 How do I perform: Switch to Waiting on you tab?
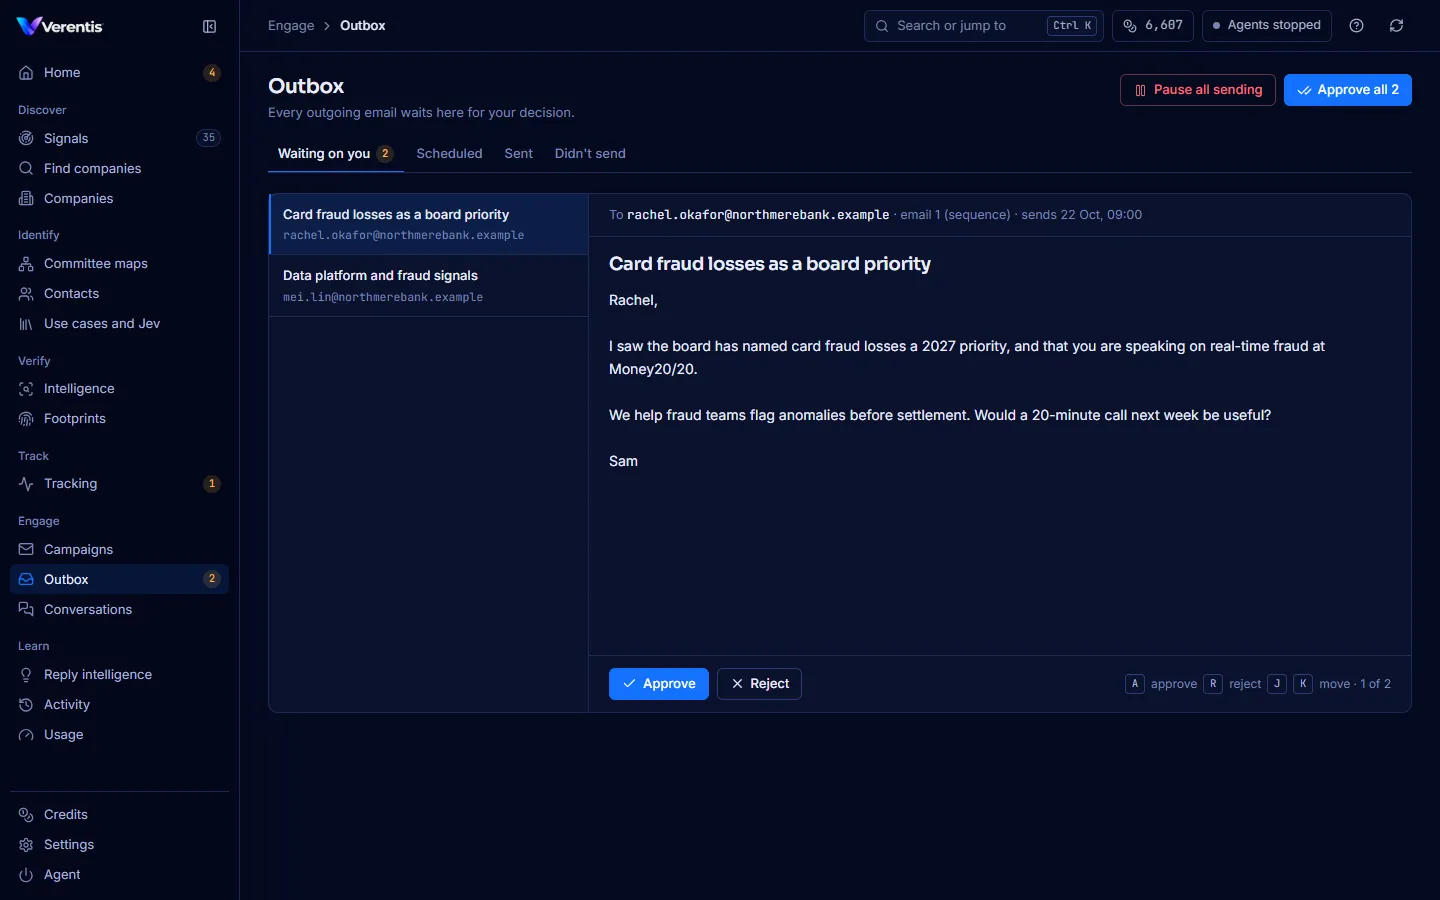click(335, 154)
